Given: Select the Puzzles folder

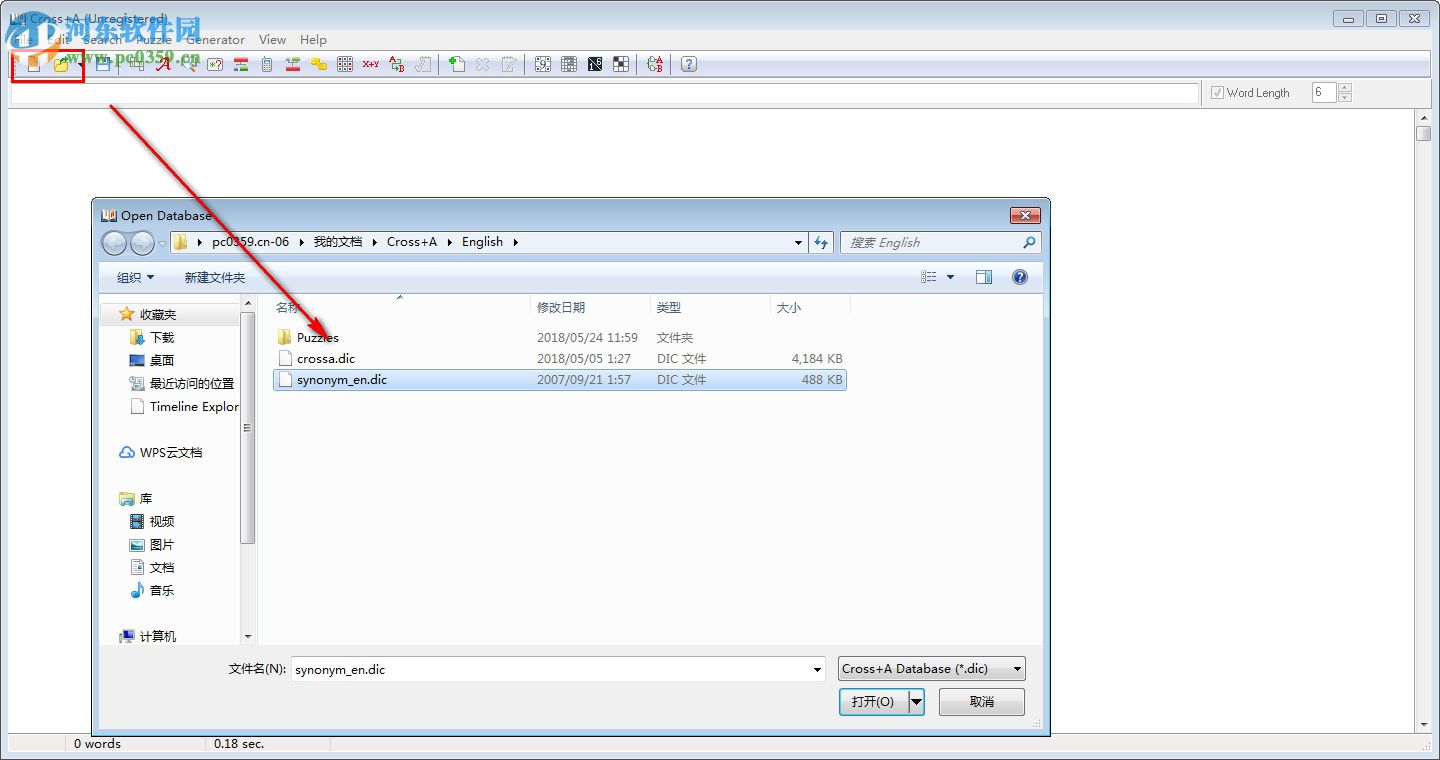Looking at the screenshot, I should 317,337.
